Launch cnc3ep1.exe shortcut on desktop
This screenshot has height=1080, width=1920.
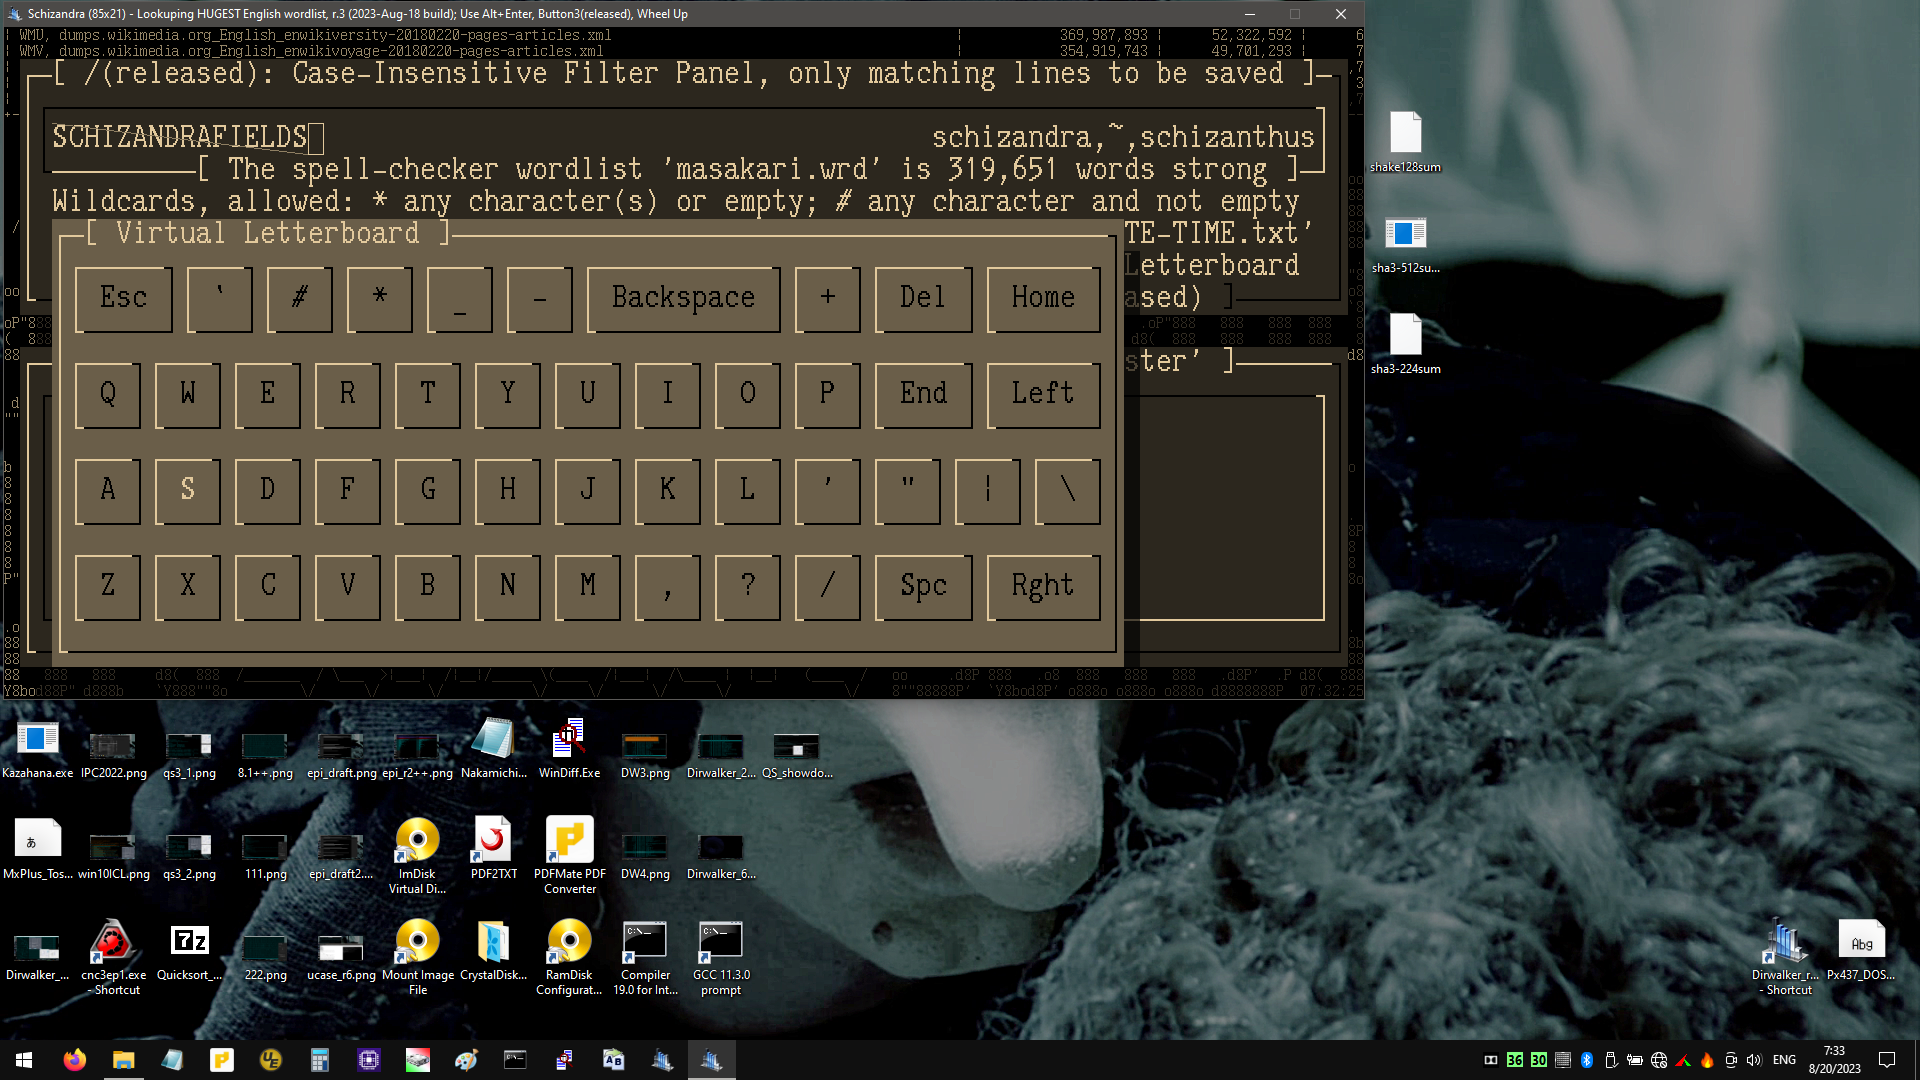pyautogui.click(x=113, y=957)
